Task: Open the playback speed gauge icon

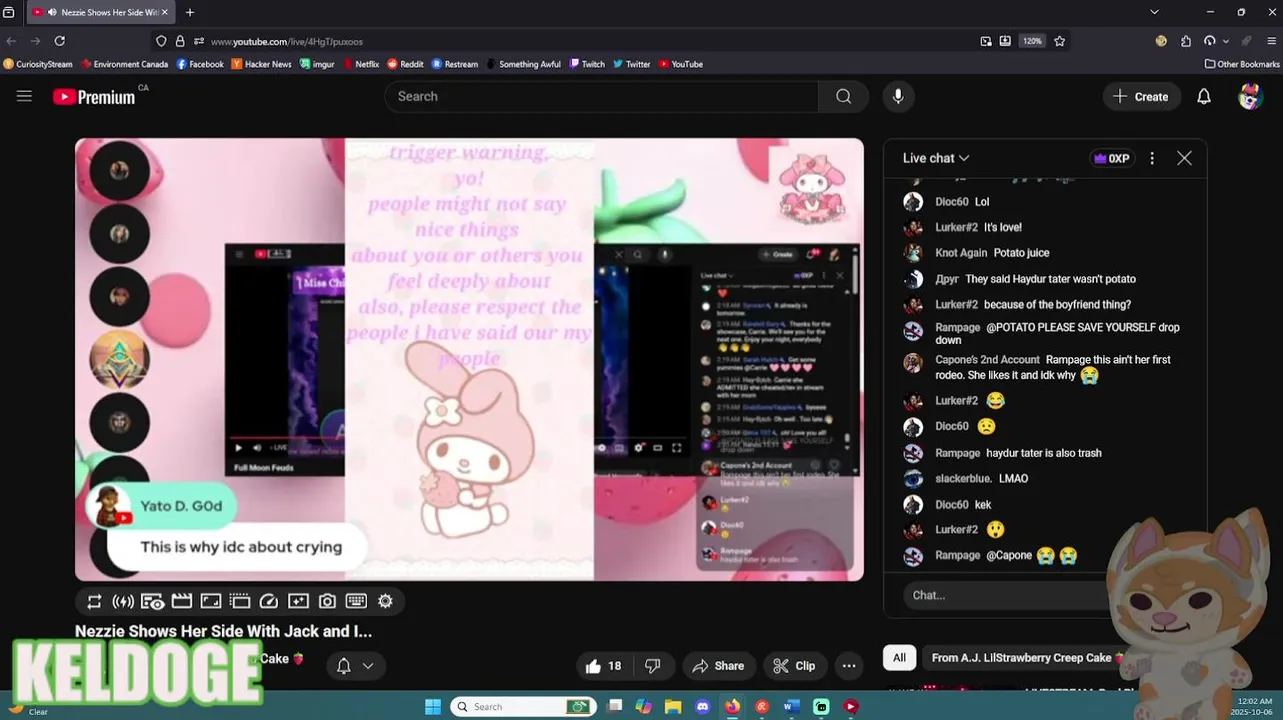Action: tap(268, 601)
